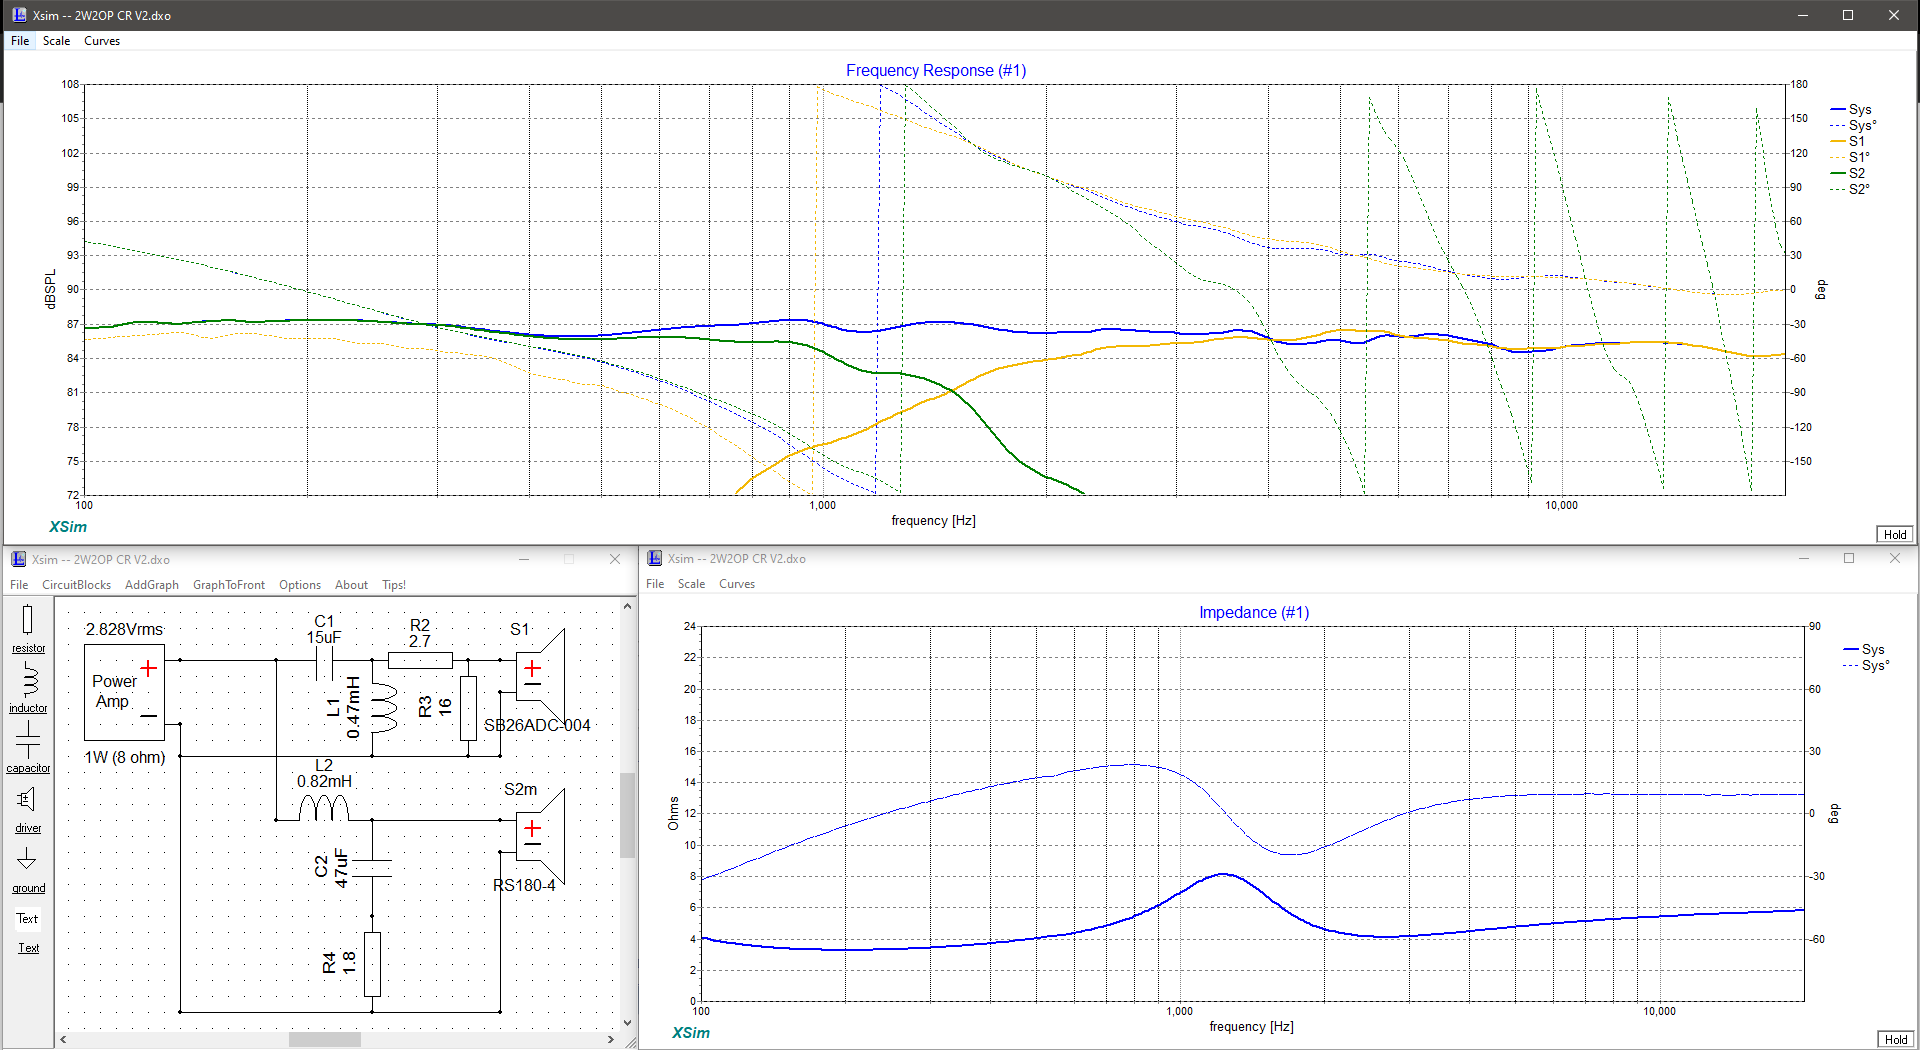Open CircuitBlocks menu in schematic window

tap(76, 585)
